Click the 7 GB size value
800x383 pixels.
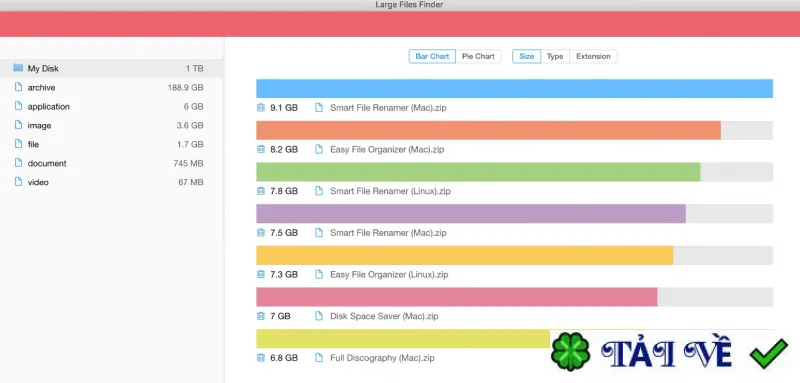(x=280, y=317)
